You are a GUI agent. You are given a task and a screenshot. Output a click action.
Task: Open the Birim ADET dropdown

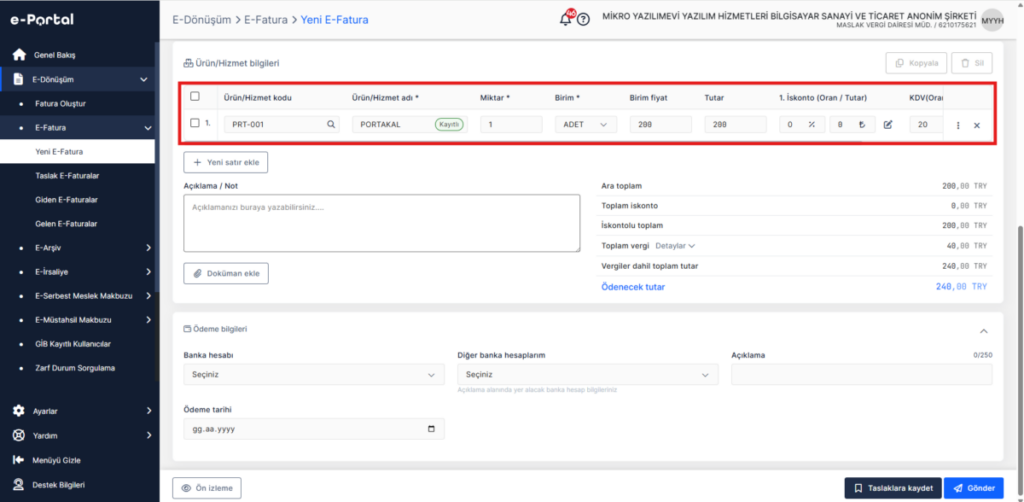coord(586,125)
